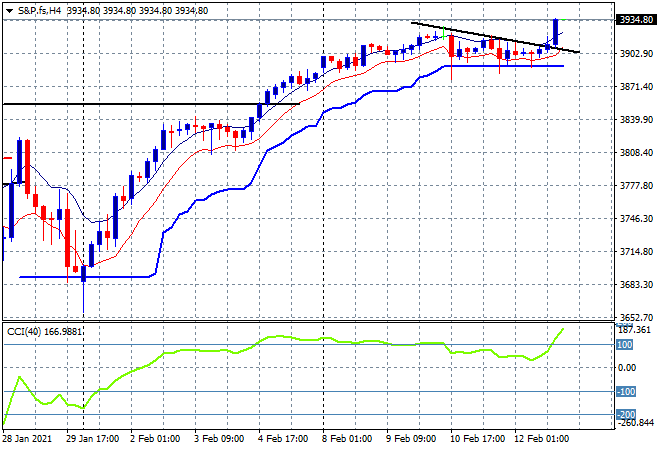Click the 28 Jan 2021 date label
Screen dimensions: 660x450
30,439
